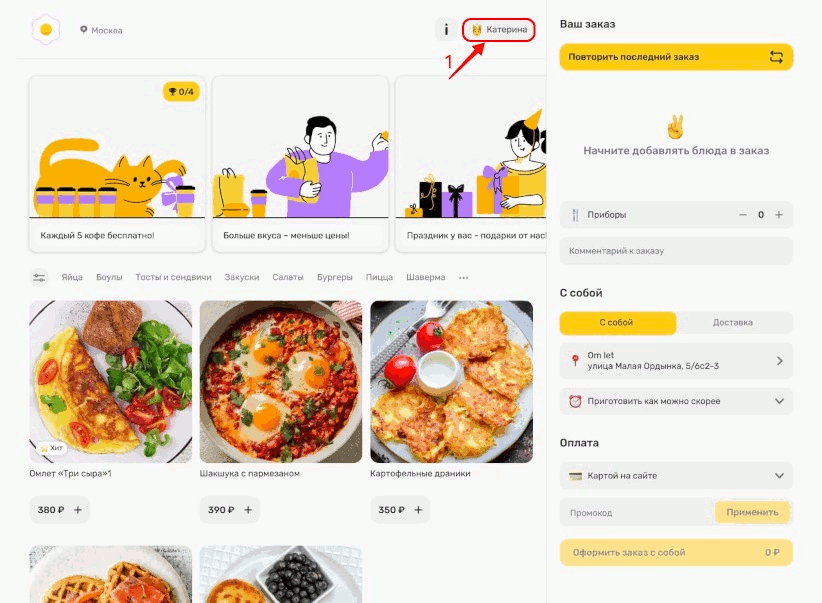Open Om let pickup address chooser
822x603 pixels.
676,361
